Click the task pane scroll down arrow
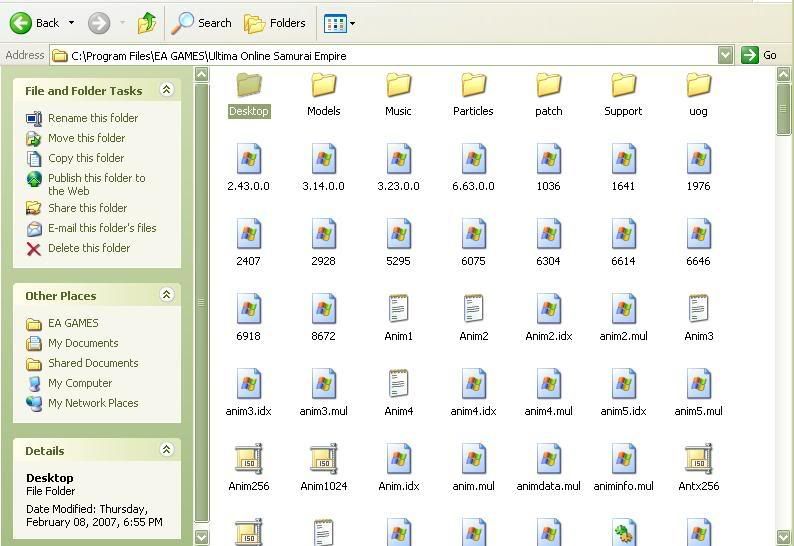The image size is (794, 546). coord(202,537)
